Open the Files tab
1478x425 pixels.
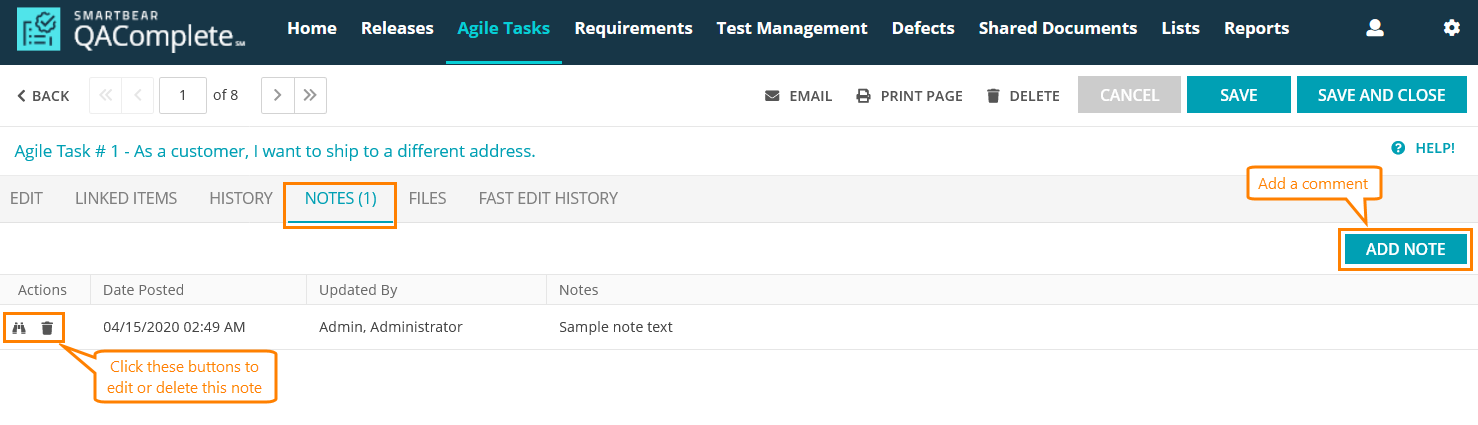pos(427,198)
